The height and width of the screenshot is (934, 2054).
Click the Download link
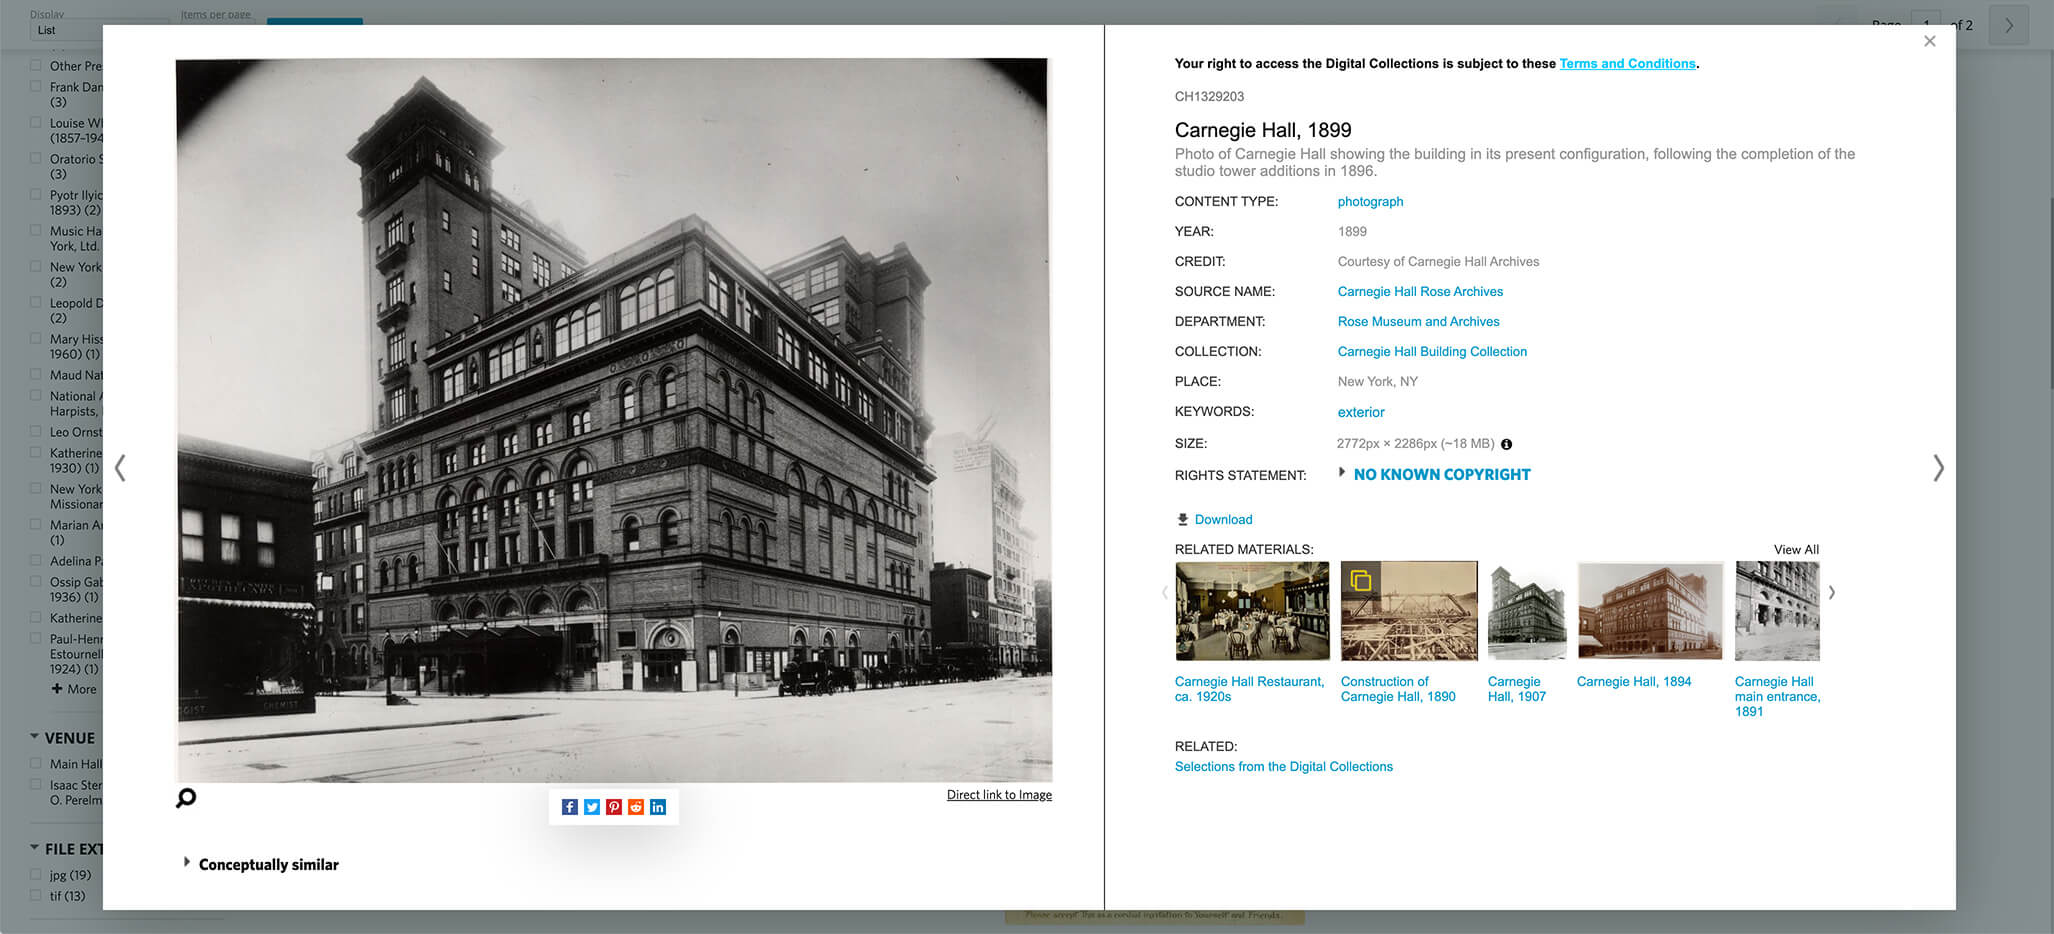click(1223, 519)
